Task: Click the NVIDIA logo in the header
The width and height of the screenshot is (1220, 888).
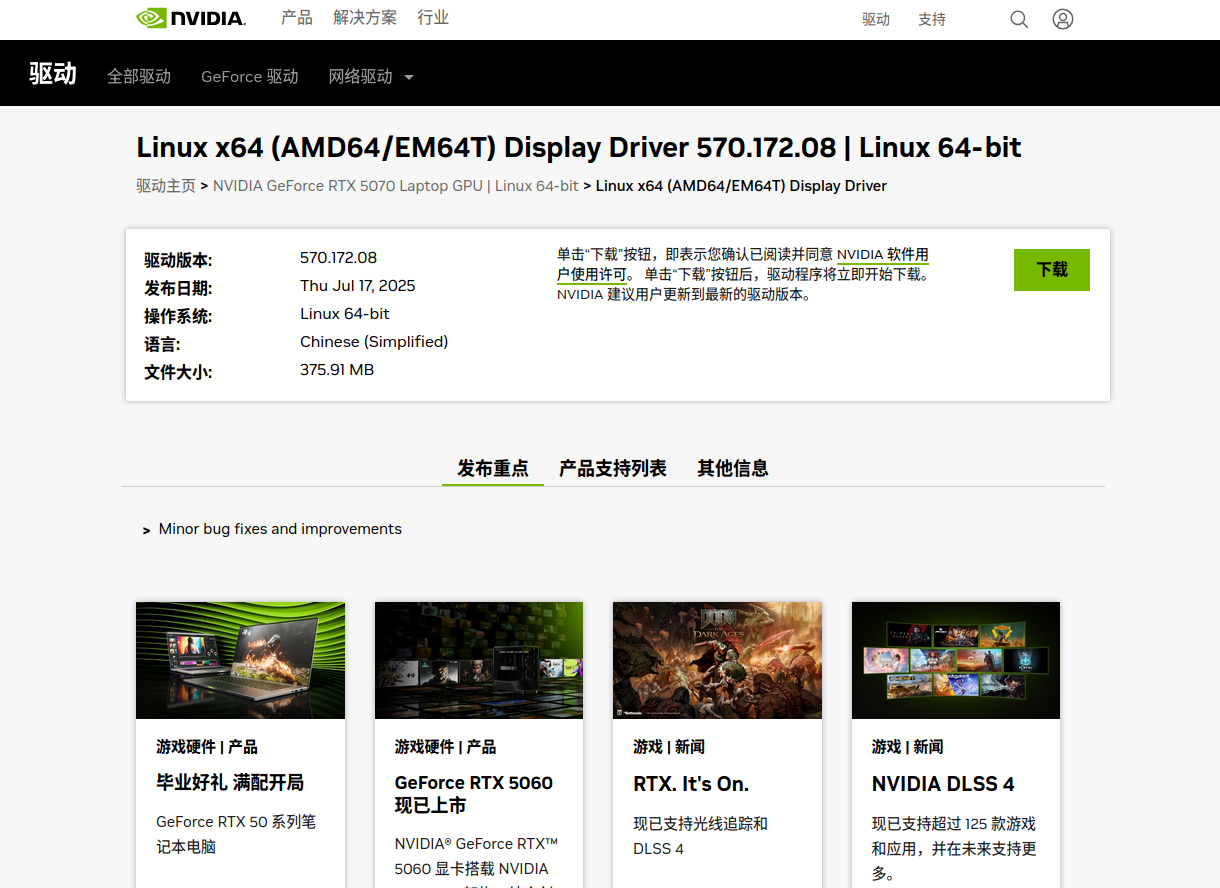Action: click(190, 17)
